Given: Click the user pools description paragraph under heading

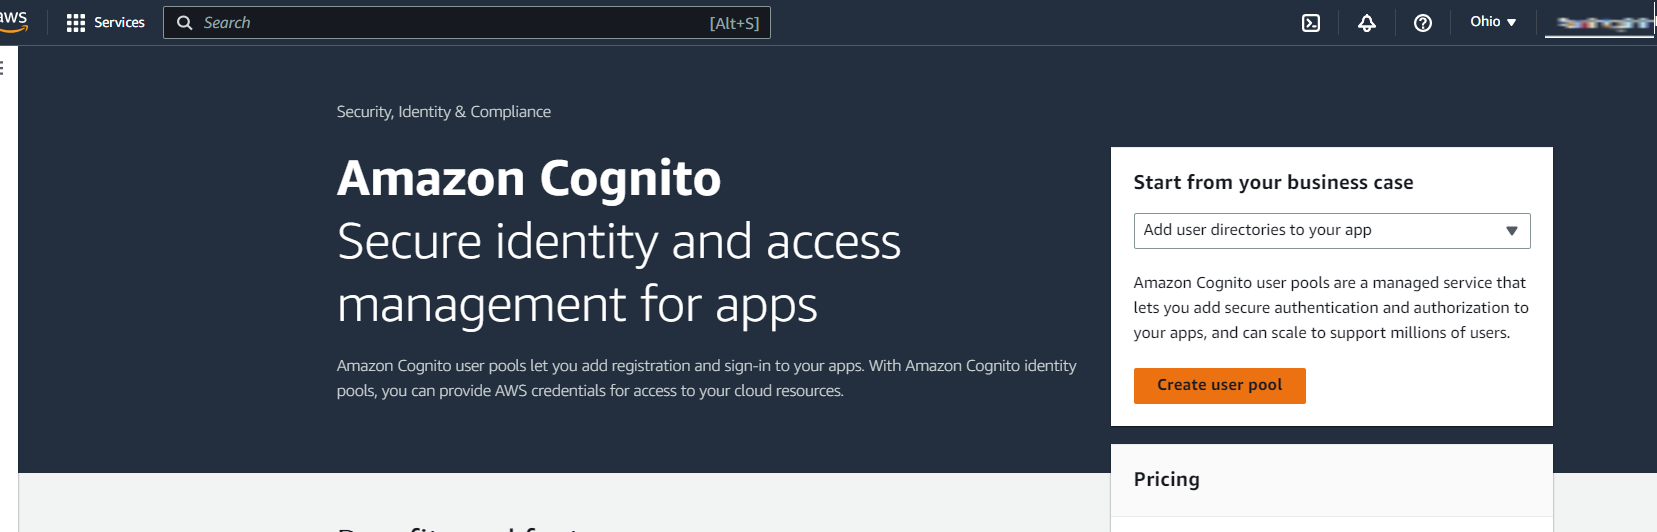Looking at the screenshot, I should click(x=706, y=378).
